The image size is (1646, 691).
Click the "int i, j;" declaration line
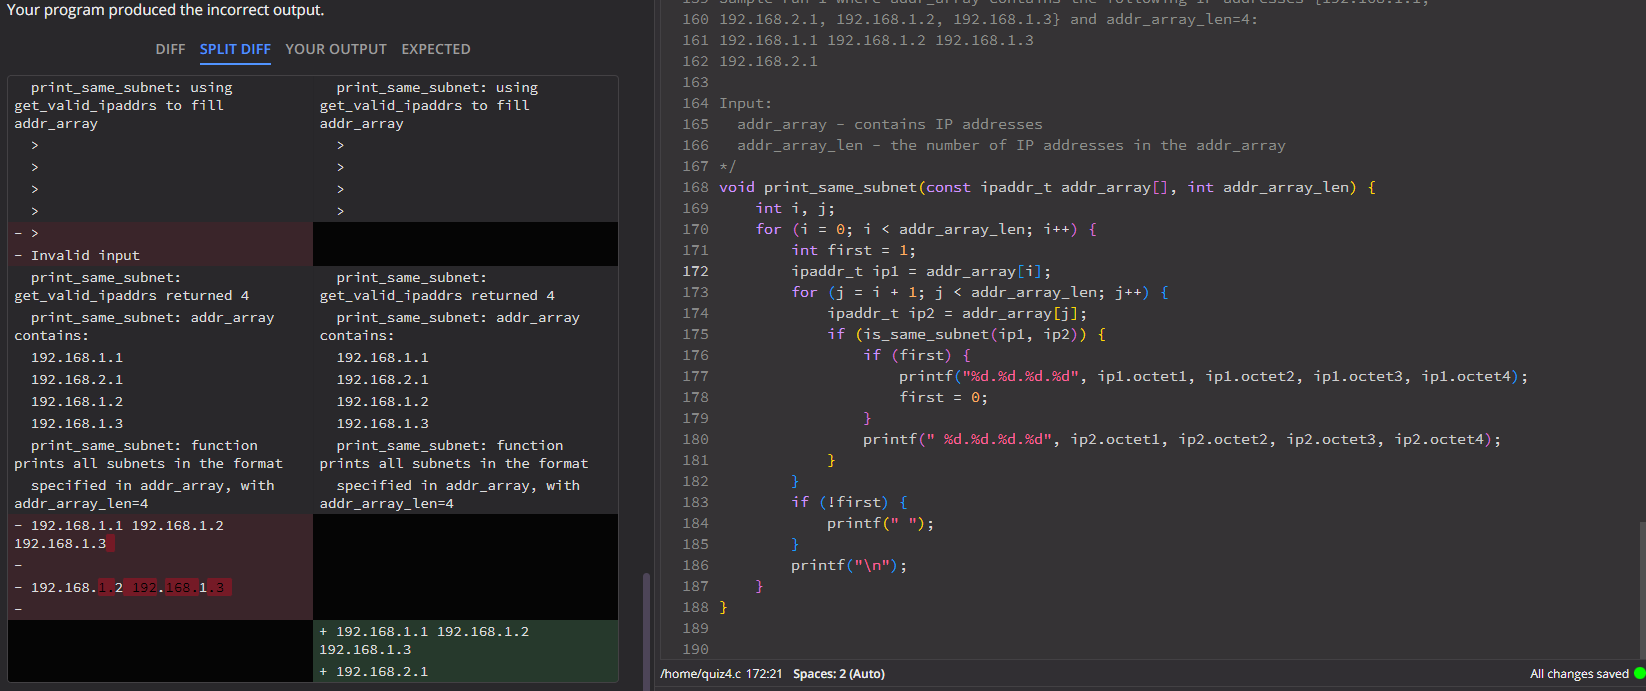tap(795, 208)
